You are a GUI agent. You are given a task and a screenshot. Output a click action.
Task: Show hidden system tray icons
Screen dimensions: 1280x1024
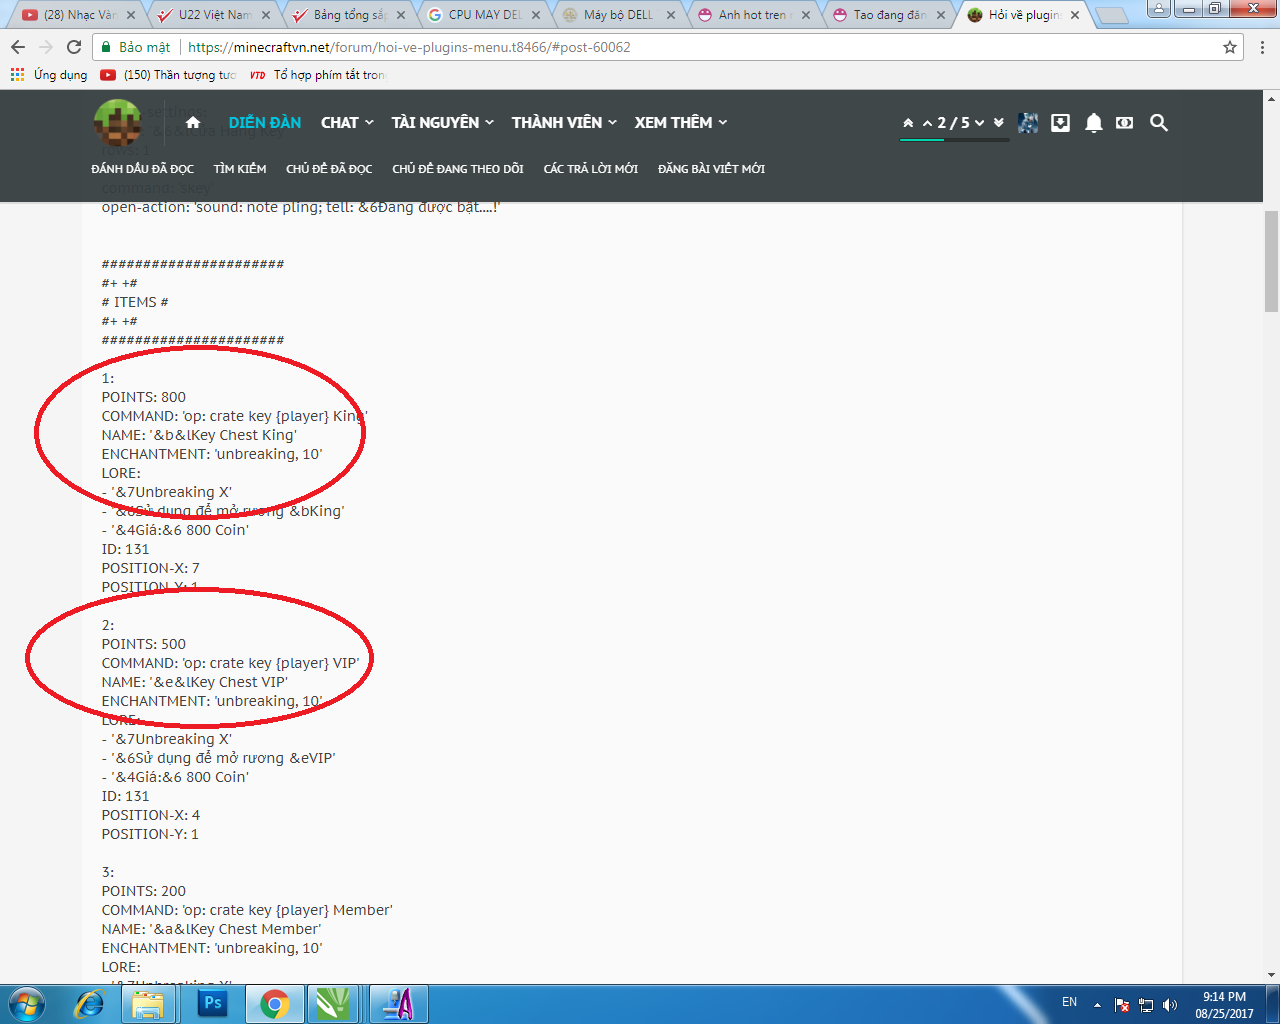(x=1097, y=1005)
